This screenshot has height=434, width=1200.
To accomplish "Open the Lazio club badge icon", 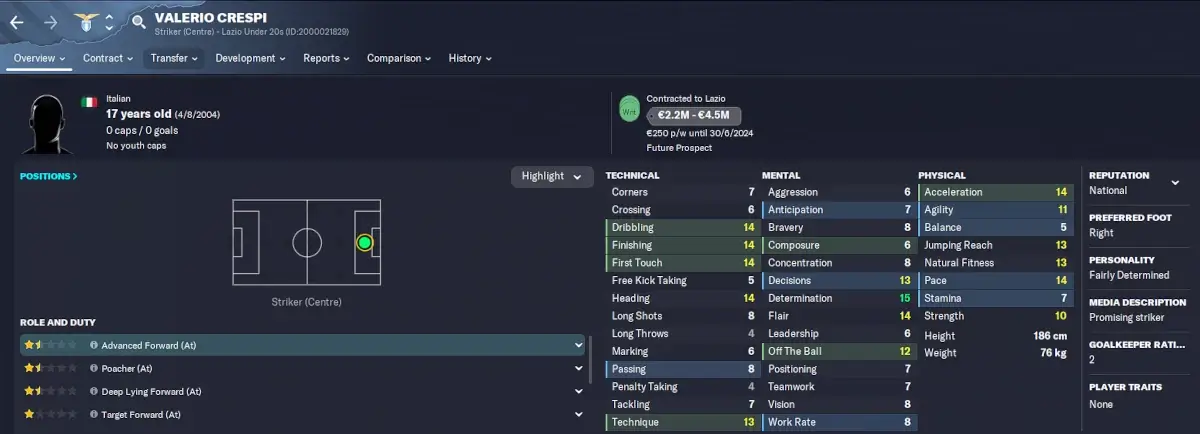I will pos(88,22).
